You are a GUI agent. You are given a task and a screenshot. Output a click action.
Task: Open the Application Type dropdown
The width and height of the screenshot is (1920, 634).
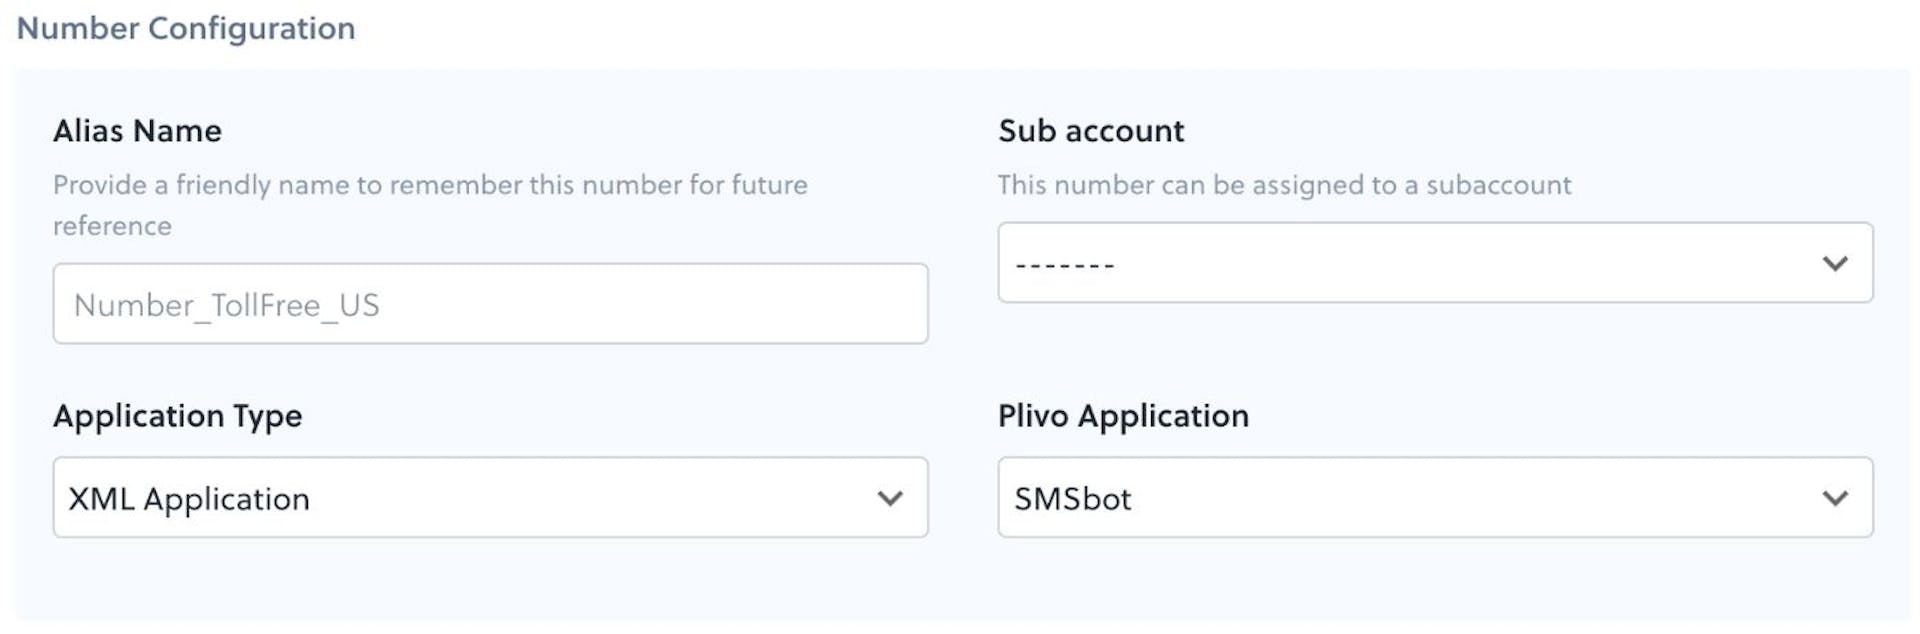pyautogui.click(x=492, y=497)
